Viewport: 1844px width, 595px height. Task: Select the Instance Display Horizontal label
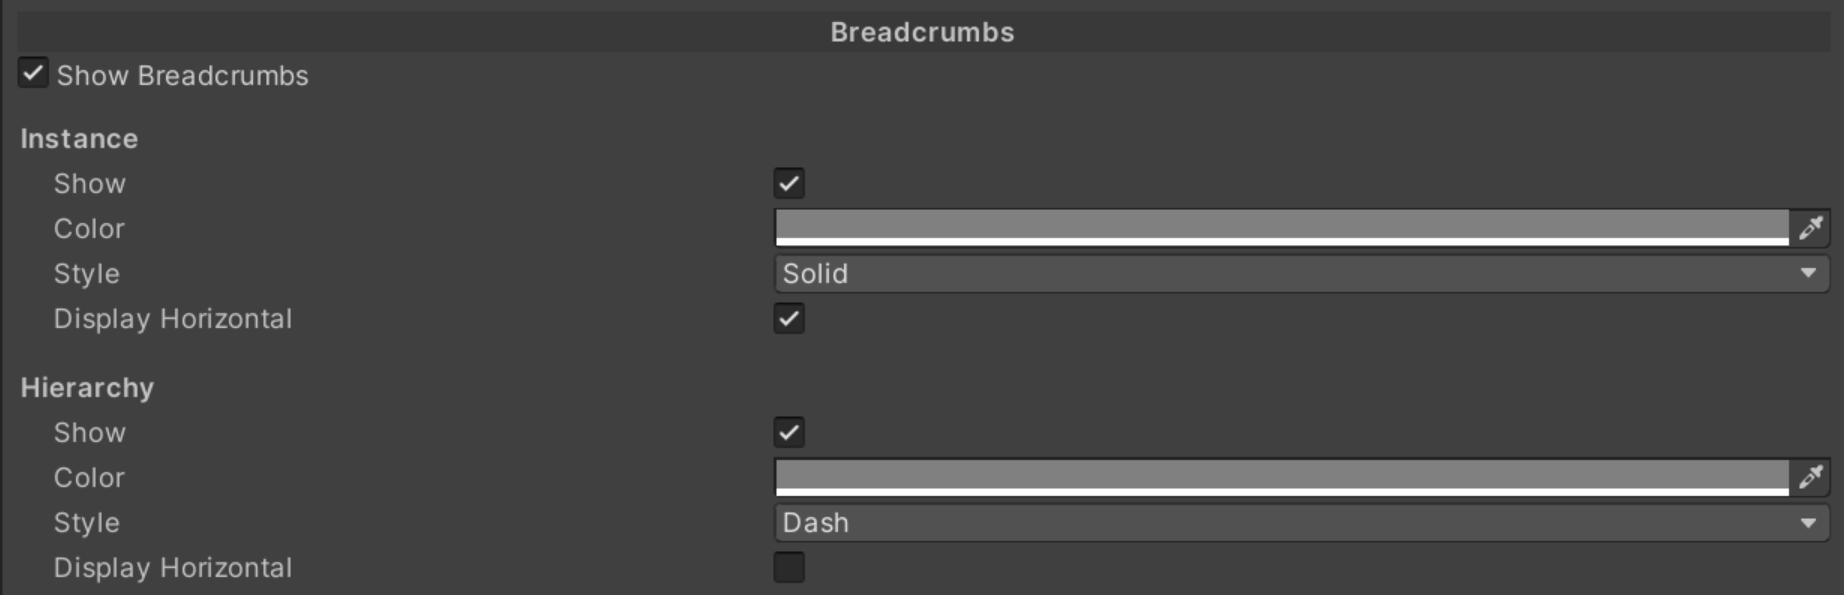[172, 319]
